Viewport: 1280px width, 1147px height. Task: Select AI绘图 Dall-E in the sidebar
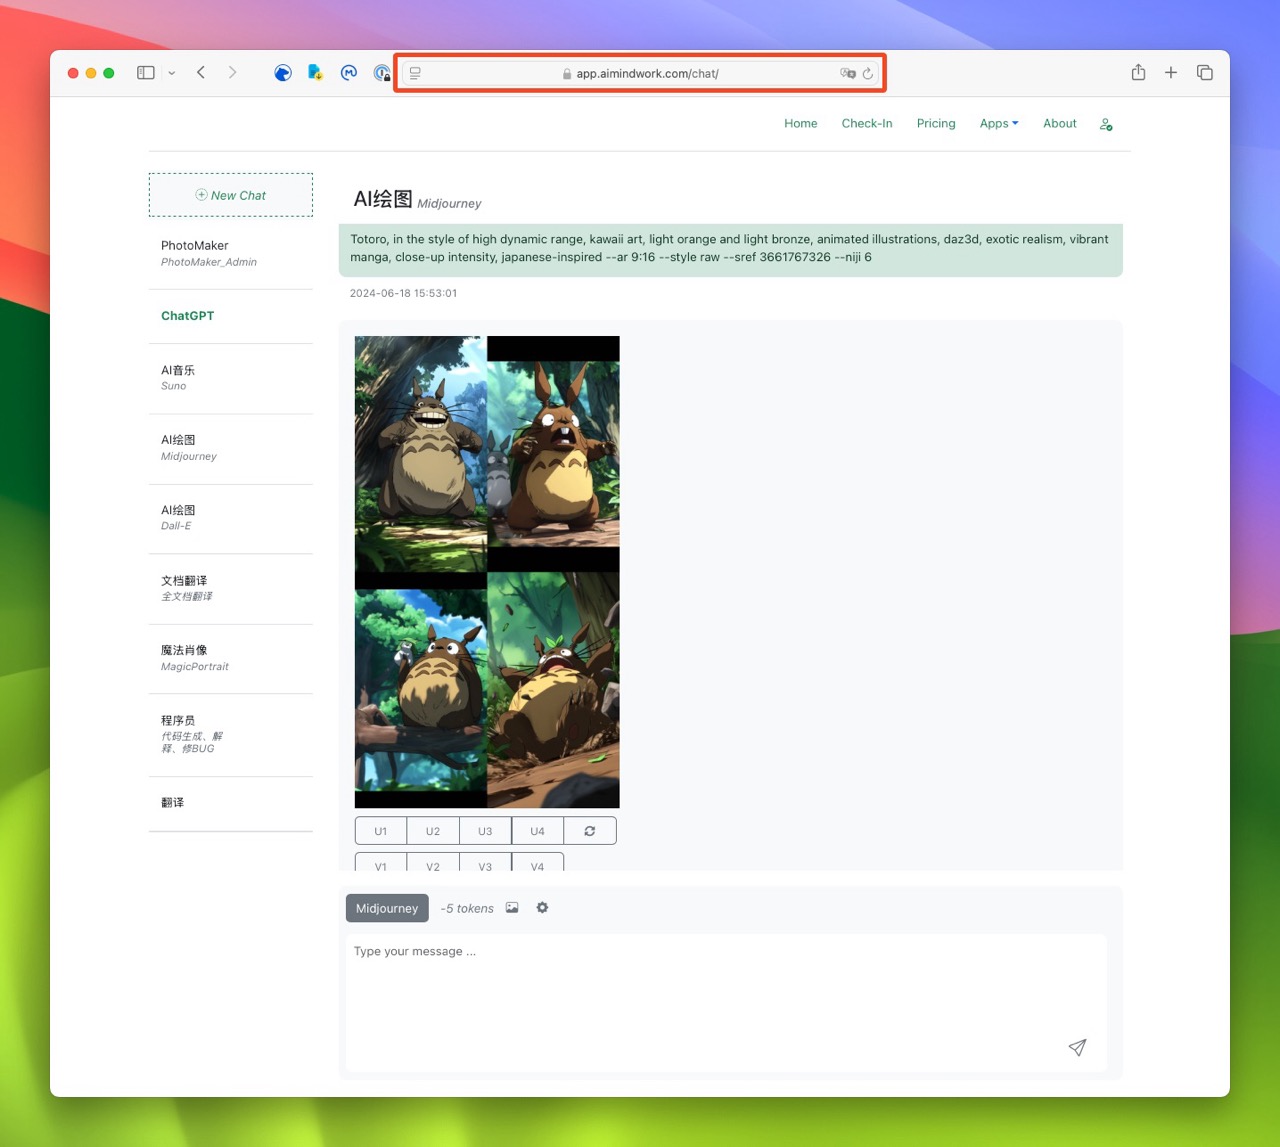tap(231, 518)
